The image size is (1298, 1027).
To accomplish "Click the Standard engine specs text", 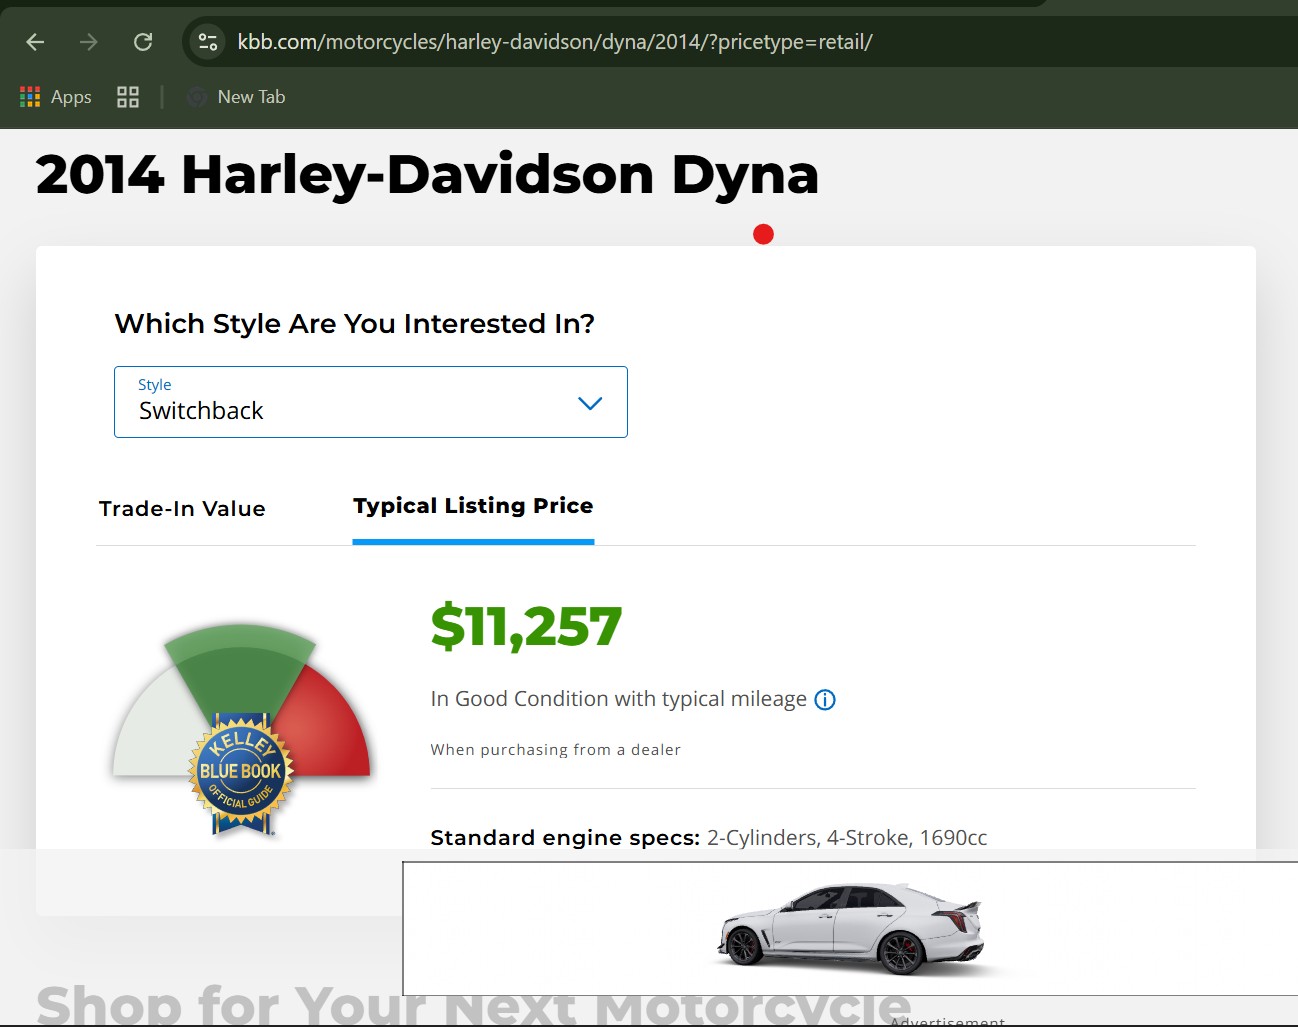I will click(709, 838).
